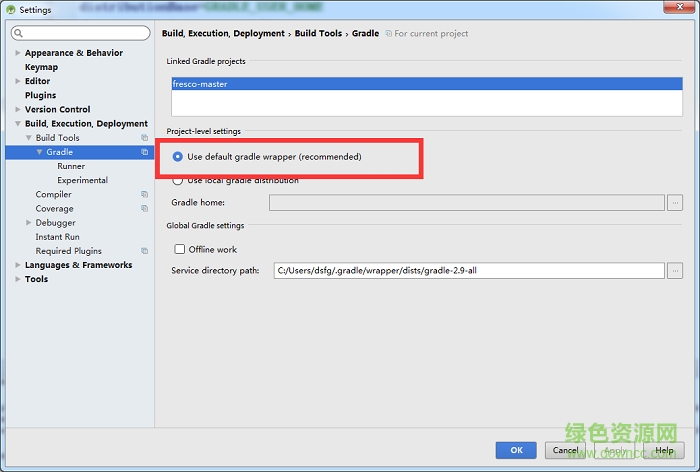Viewport: 700px width, 472px height.
Task: Open the Instant Run settings
Action: tap(58, 237)
